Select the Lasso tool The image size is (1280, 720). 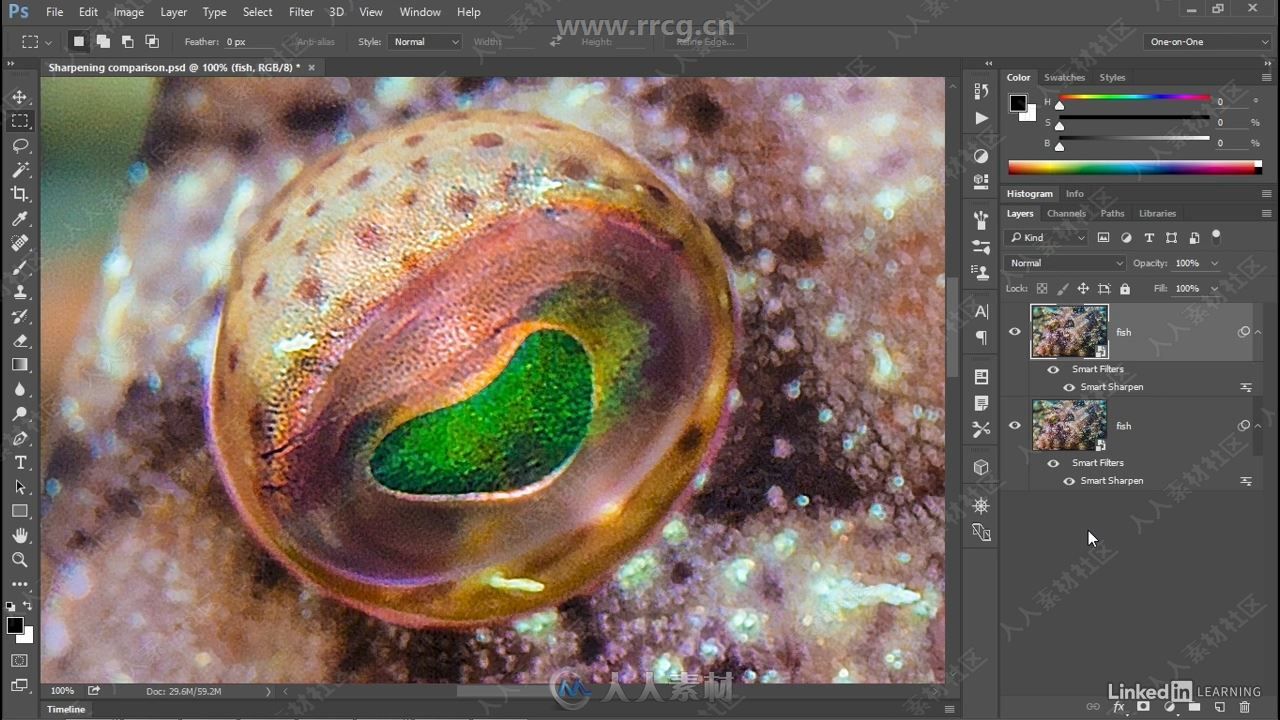20,146
